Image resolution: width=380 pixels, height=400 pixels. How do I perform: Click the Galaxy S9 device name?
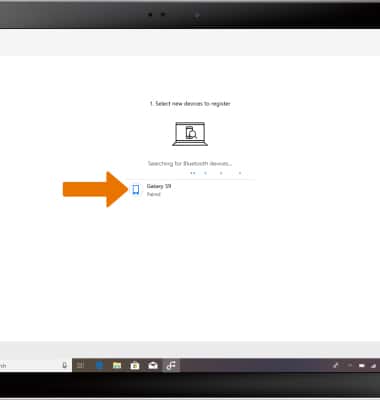click(159, 186)
